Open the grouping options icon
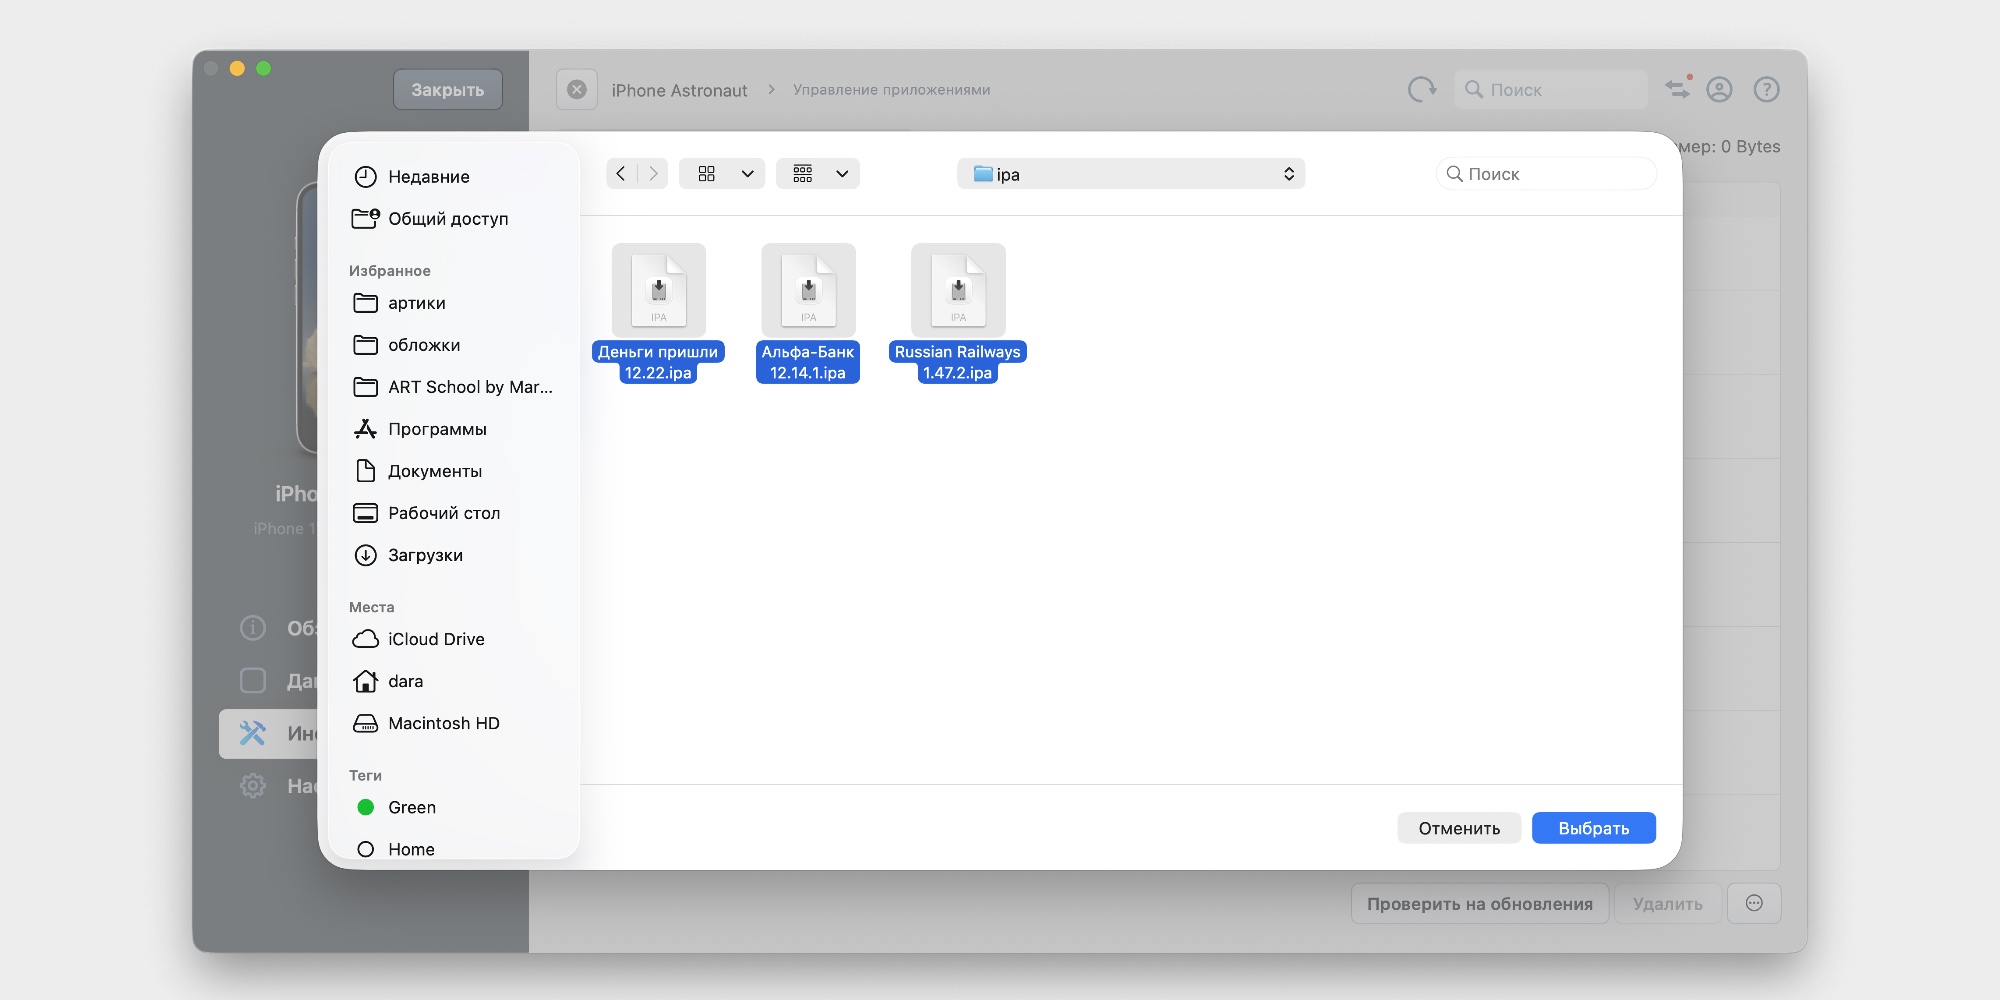Viewport: 2000px width, 1000px height. click(x=803, y=174)
